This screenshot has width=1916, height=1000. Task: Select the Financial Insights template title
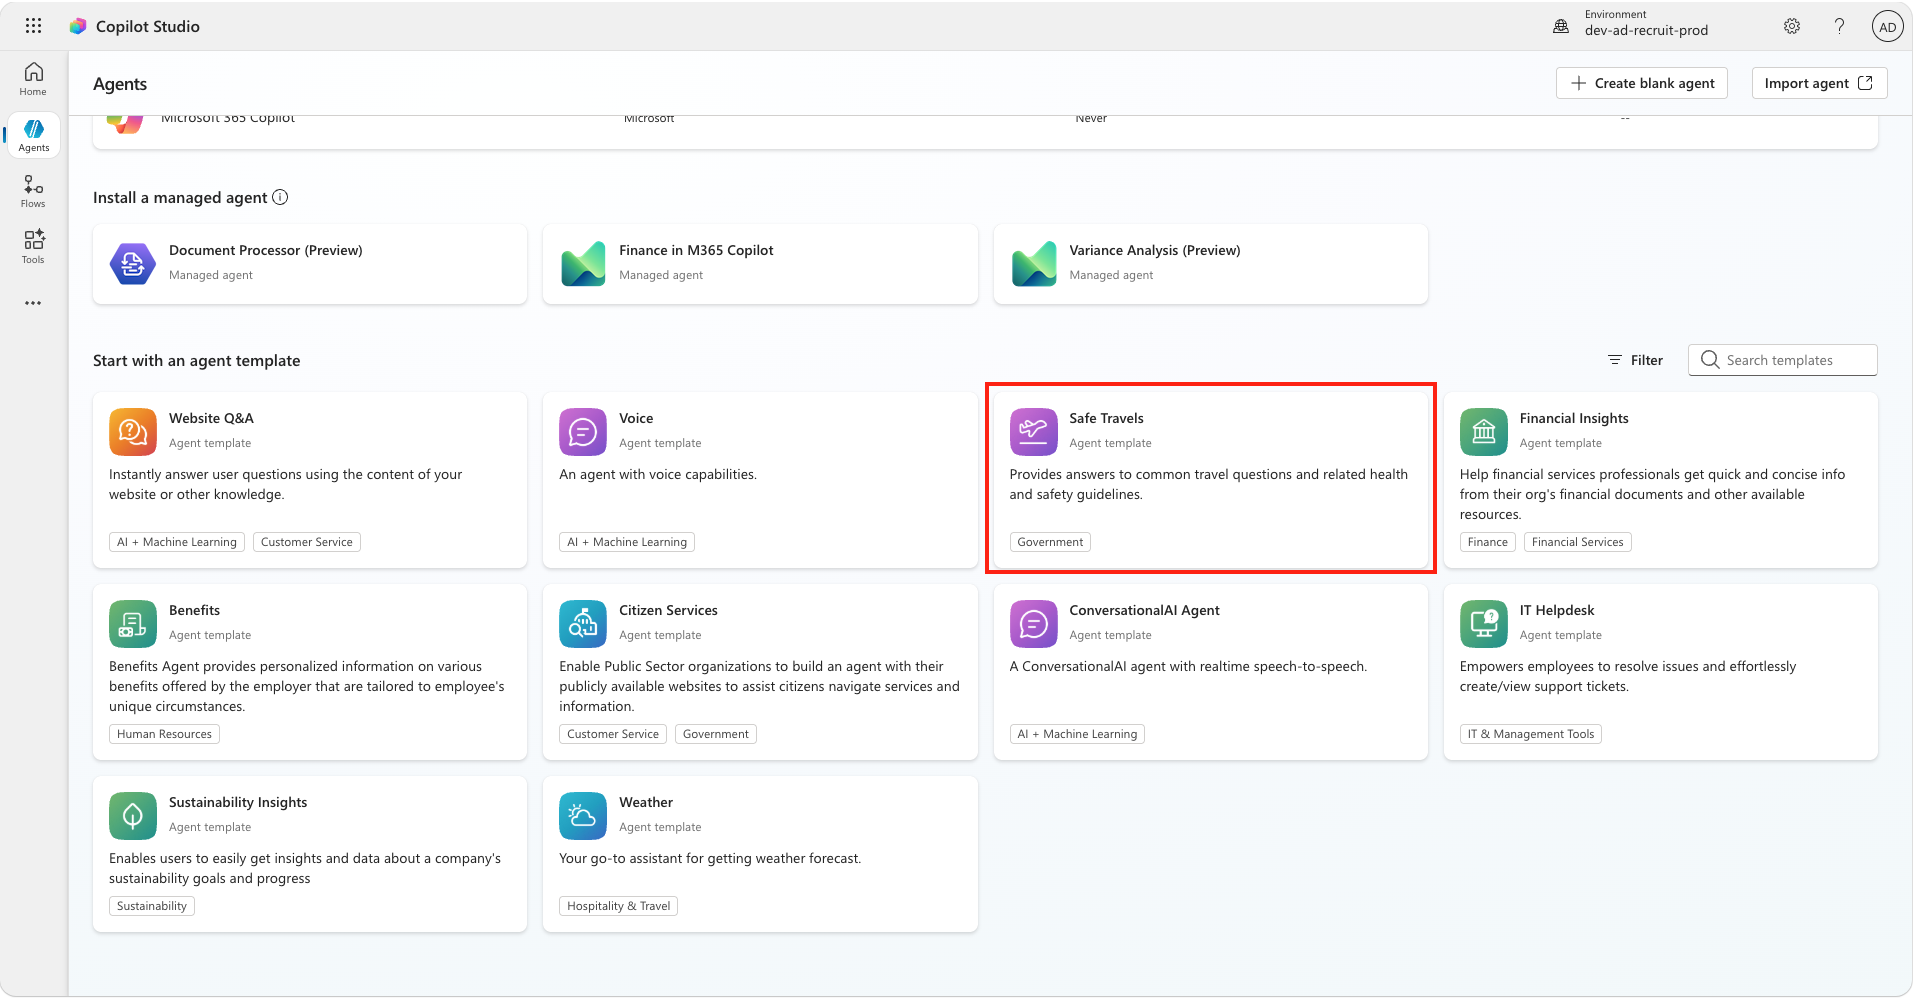[x=1574, y=418]
